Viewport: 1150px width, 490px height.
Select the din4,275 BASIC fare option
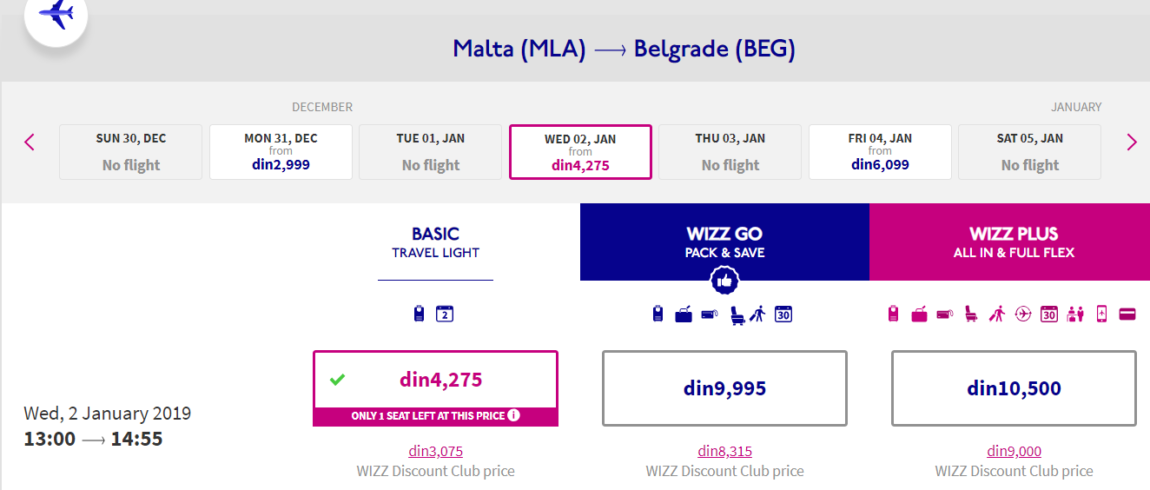436,388
